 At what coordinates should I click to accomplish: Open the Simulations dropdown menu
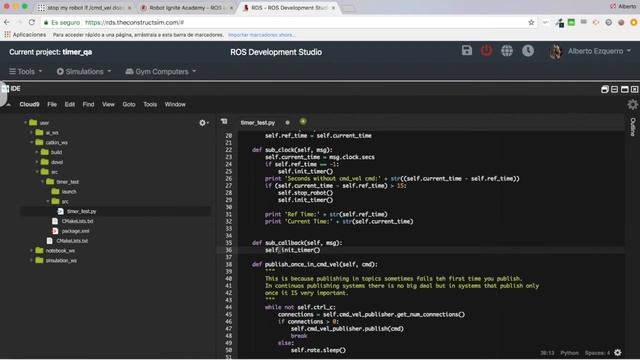click(84, 71)
